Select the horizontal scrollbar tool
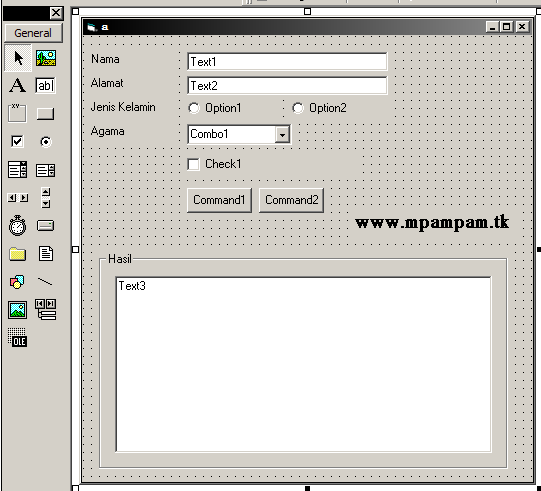The image size is (541, 491). click(x=17, y=198)
